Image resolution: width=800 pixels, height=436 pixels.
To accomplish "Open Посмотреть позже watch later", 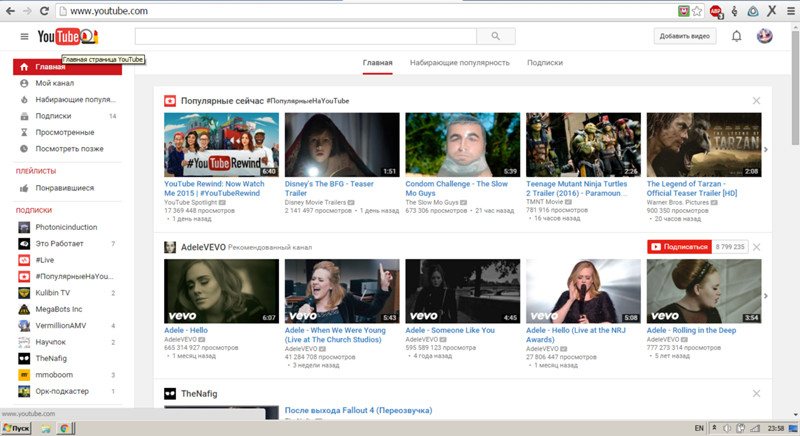I will tap(67, 149).
